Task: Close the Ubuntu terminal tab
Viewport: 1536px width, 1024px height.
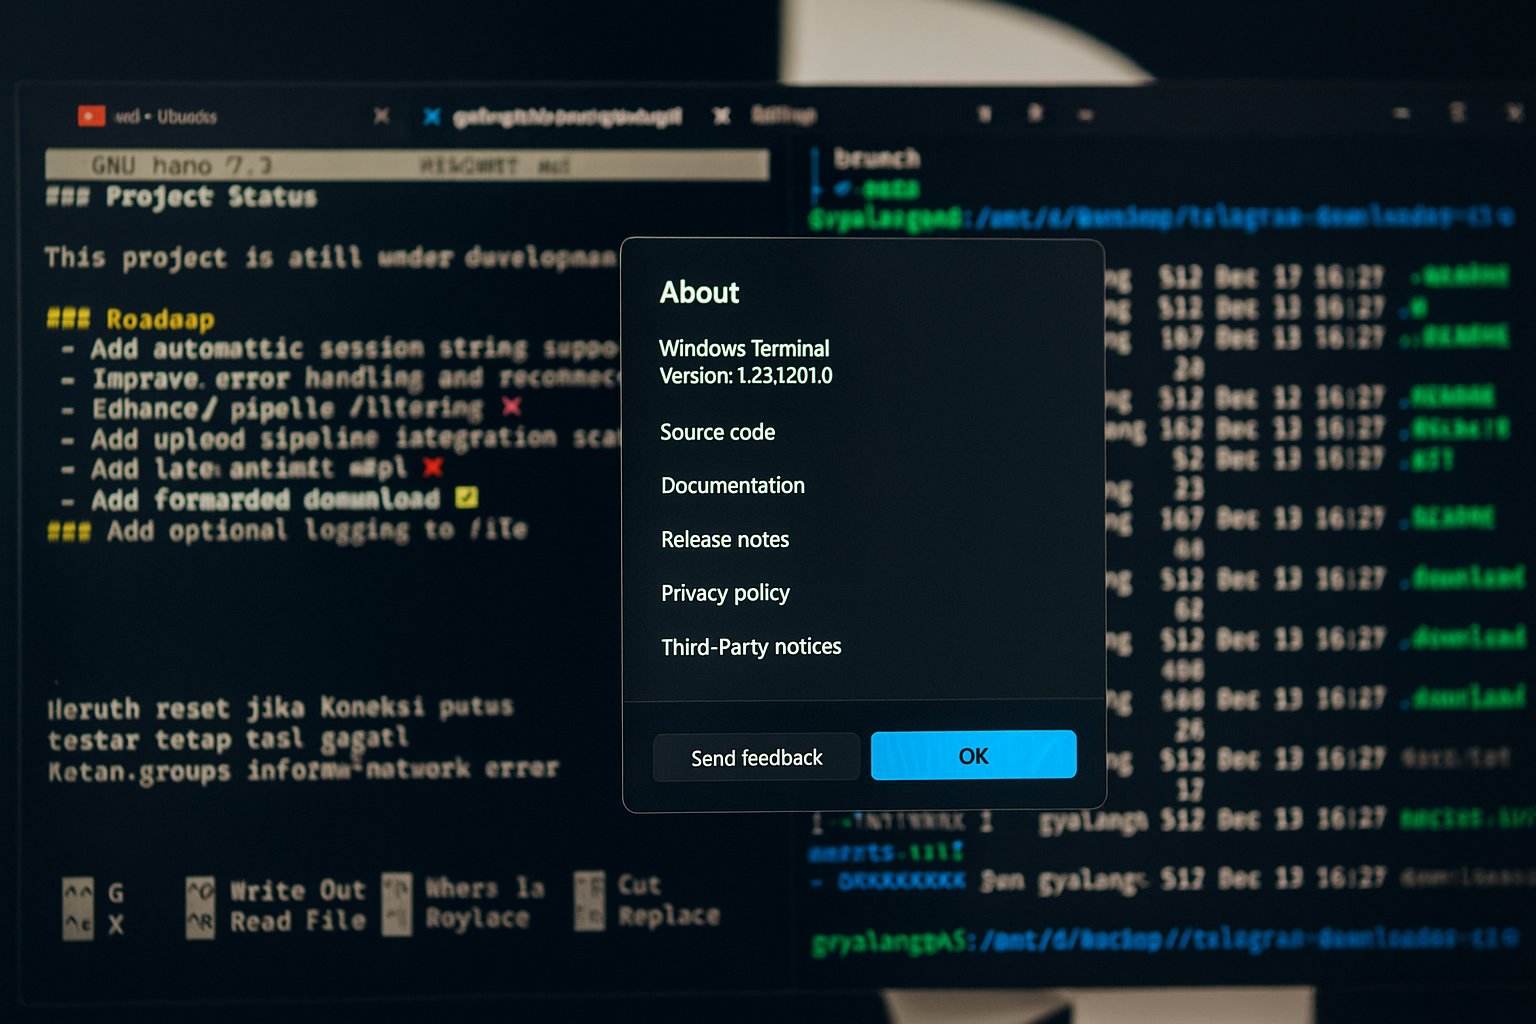Action: (x=381, y=116)
